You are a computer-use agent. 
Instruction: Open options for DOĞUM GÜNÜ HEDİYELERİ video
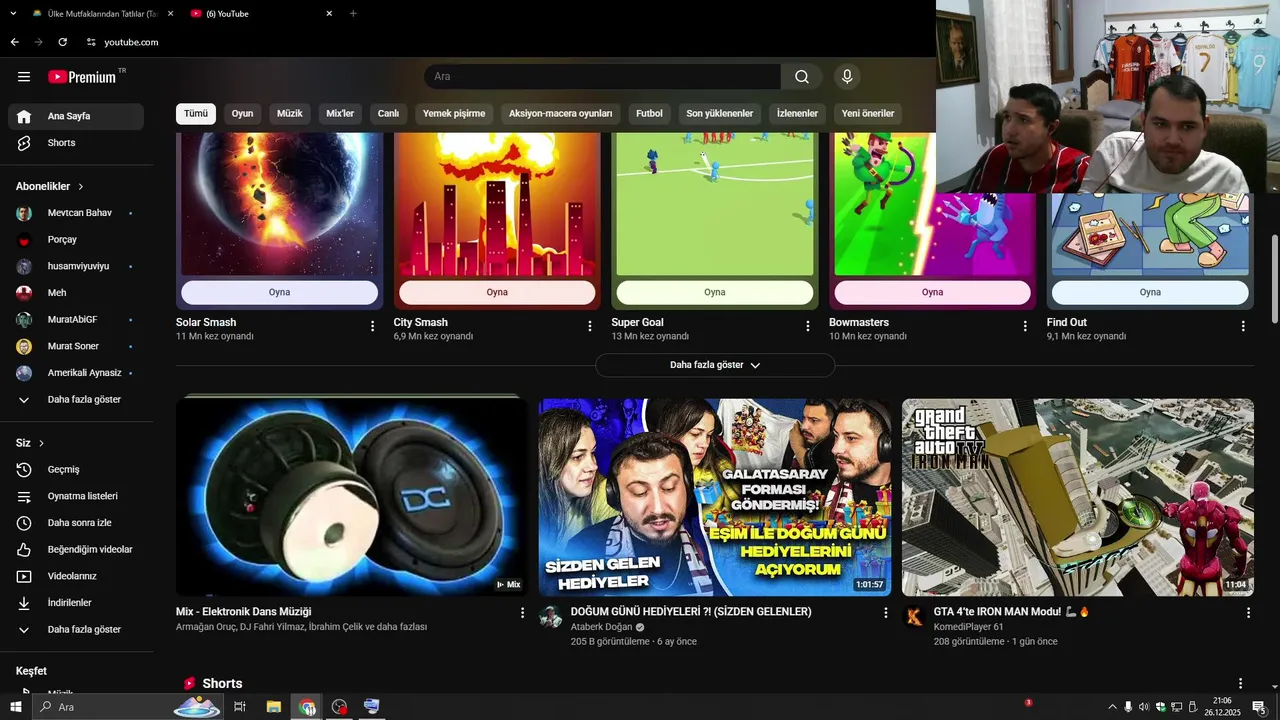coord(885,613)
